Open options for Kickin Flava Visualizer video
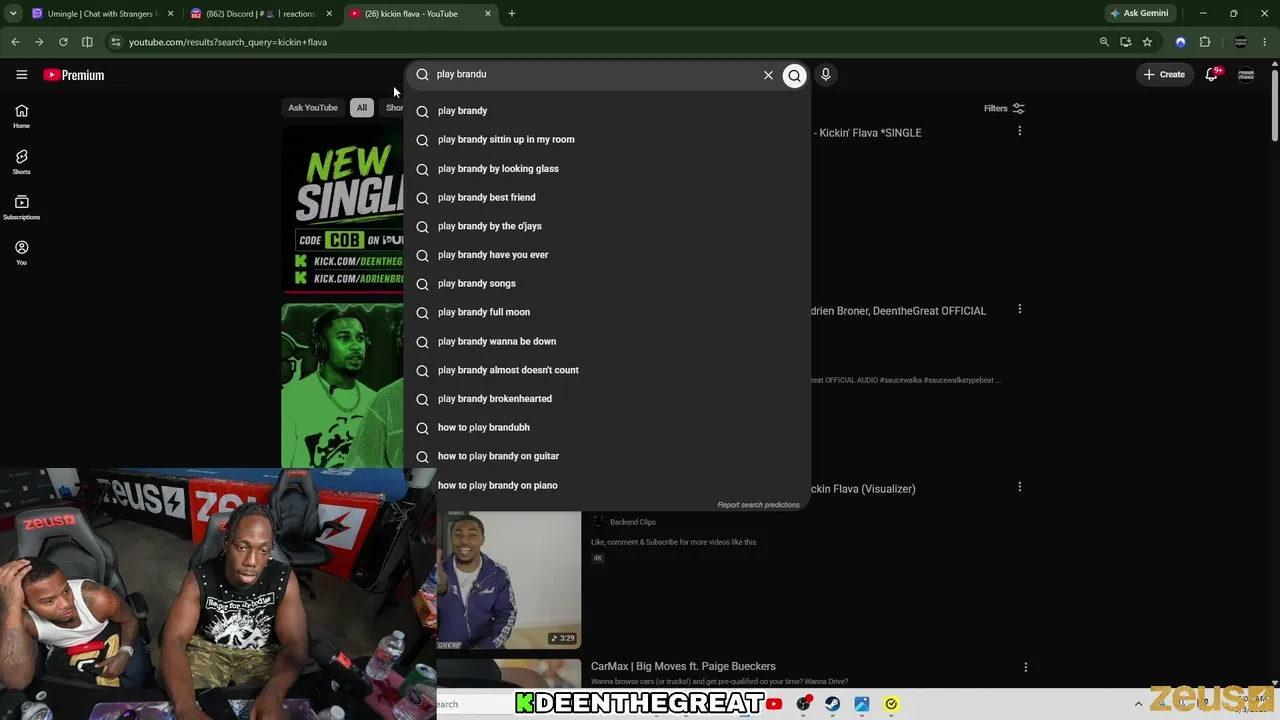Viewport: 1280px width, 720px height. pyautogui.click(x=1019, y=487)
